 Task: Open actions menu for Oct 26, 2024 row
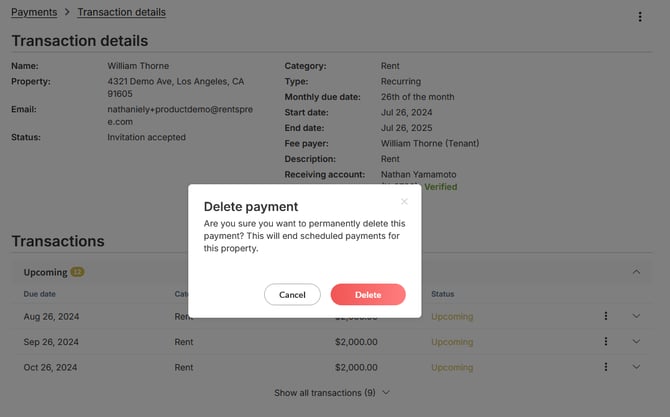coord(605,367)
